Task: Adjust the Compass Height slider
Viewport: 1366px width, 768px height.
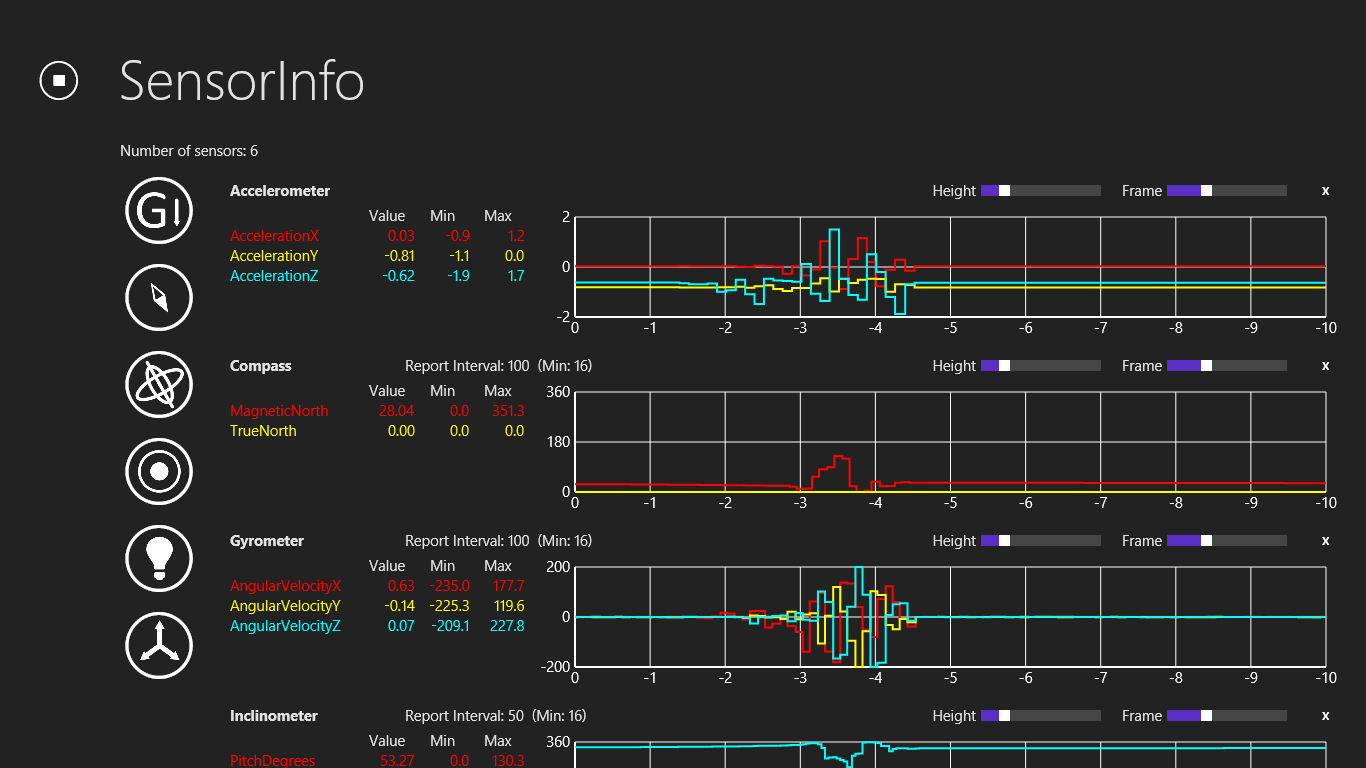Action: coord(1005,366)
